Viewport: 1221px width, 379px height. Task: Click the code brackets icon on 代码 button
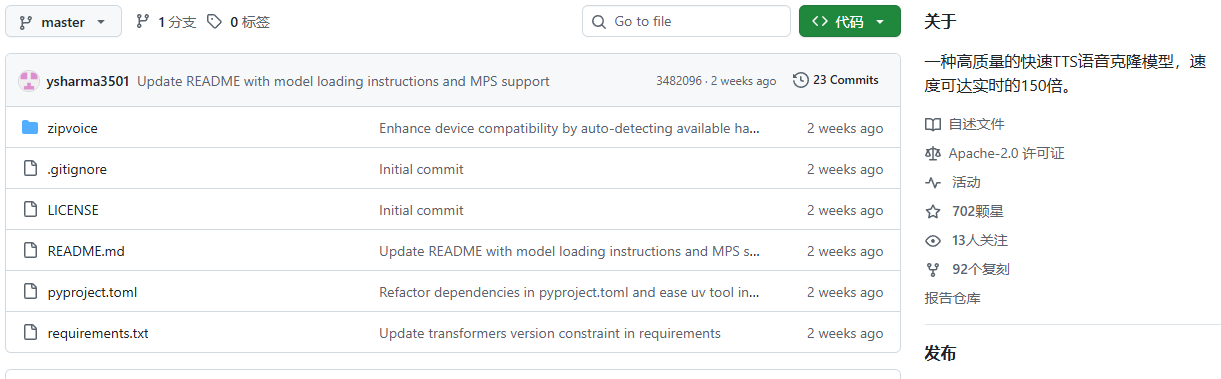(820, 21)
